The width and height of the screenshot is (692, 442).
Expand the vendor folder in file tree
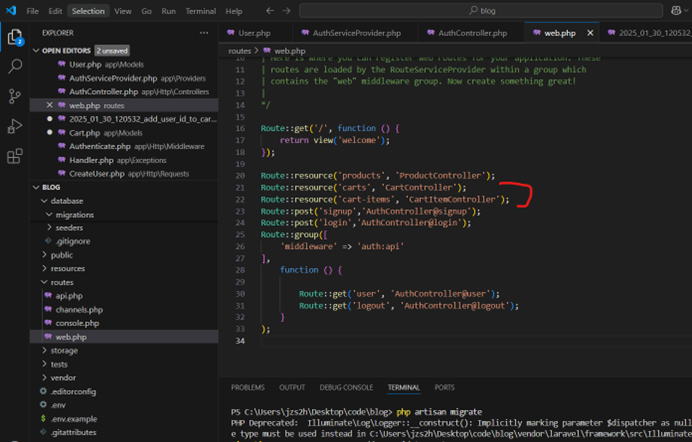click(62, 377)
